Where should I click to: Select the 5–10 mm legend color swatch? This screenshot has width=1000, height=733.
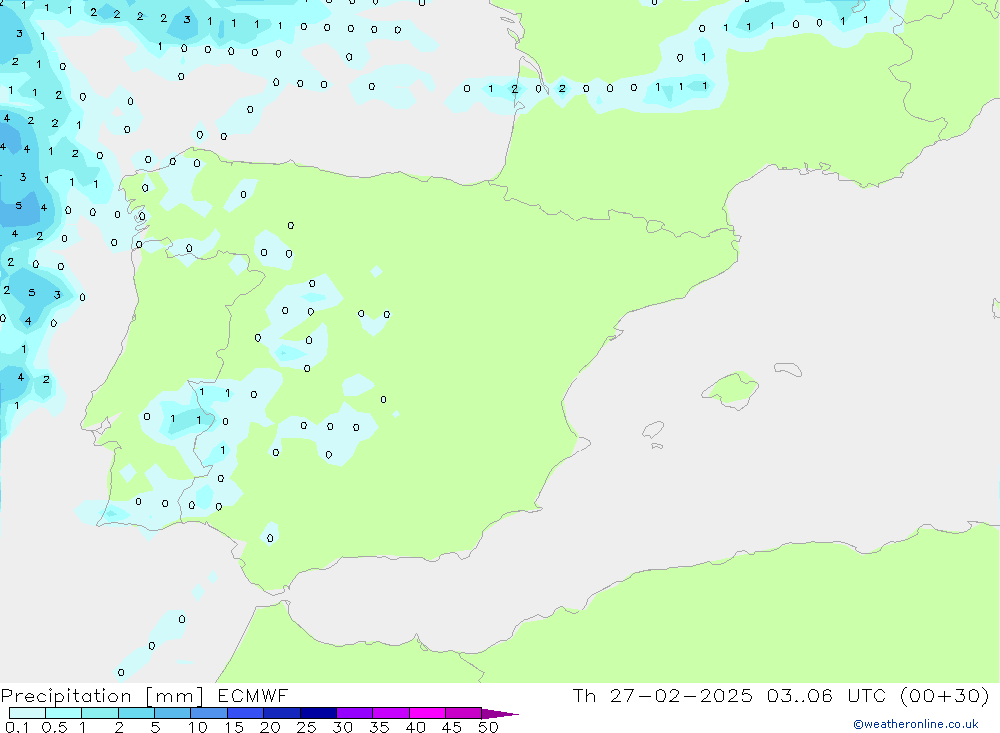point(172,713)
